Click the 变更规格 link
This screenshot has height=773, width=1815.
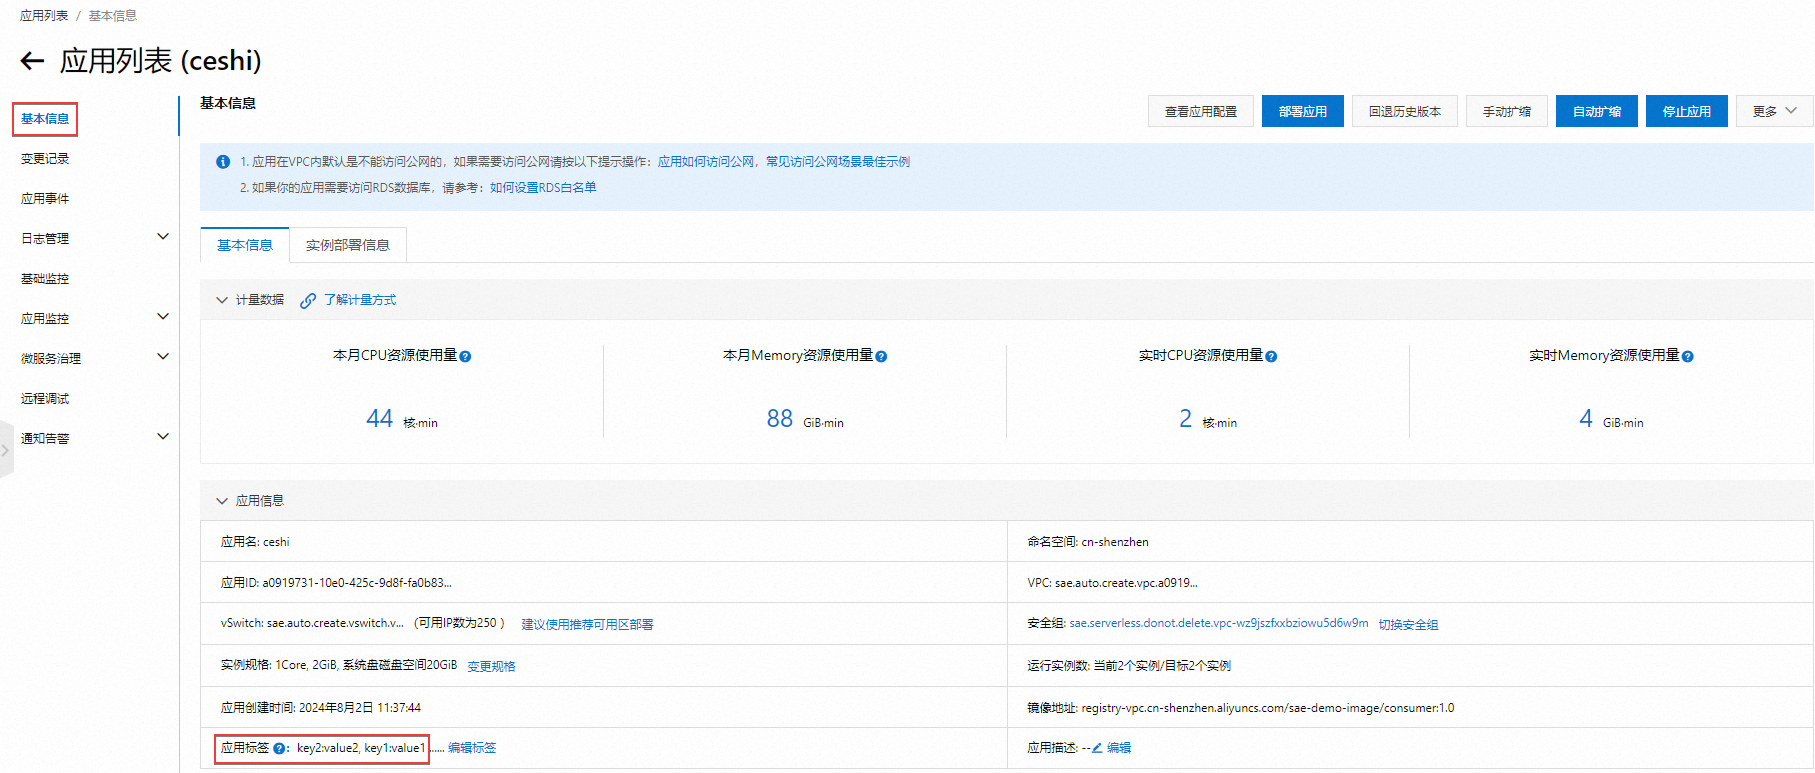(x=491, y=666)
